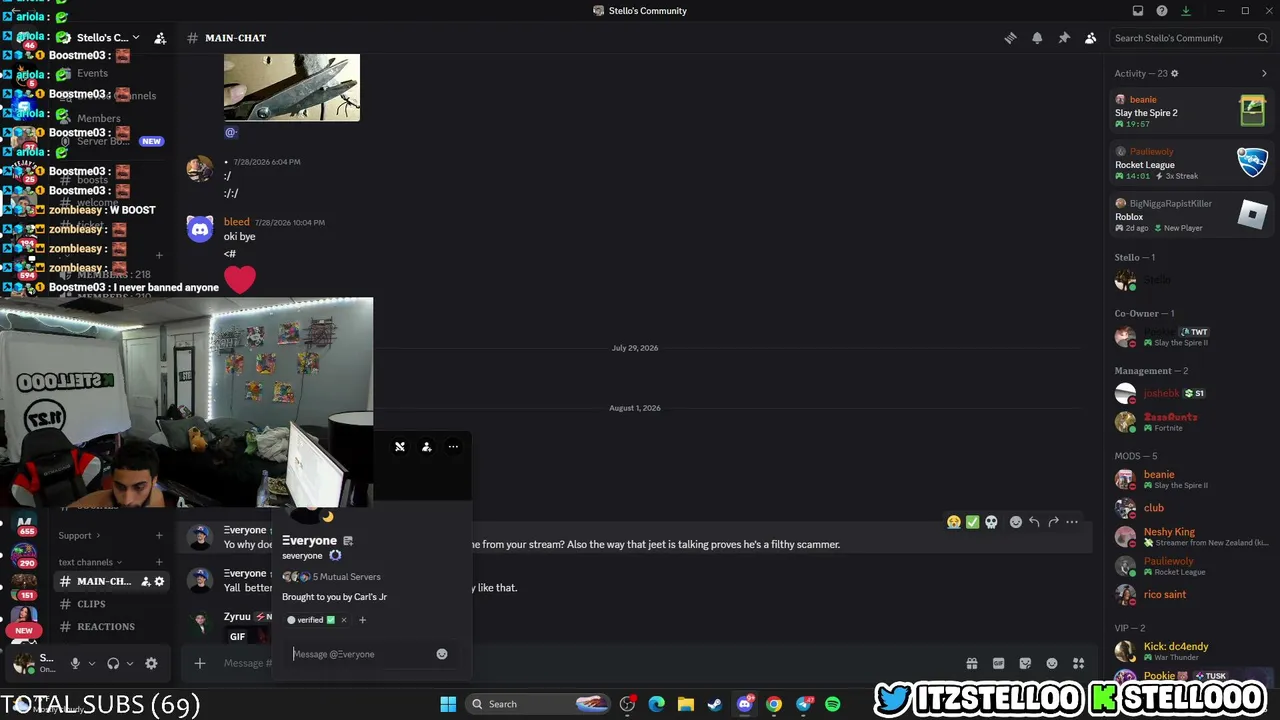This screenshot has width=1280, height=720.
Task: Add a role to Ξveryone's profile
Action: [362, 620]
